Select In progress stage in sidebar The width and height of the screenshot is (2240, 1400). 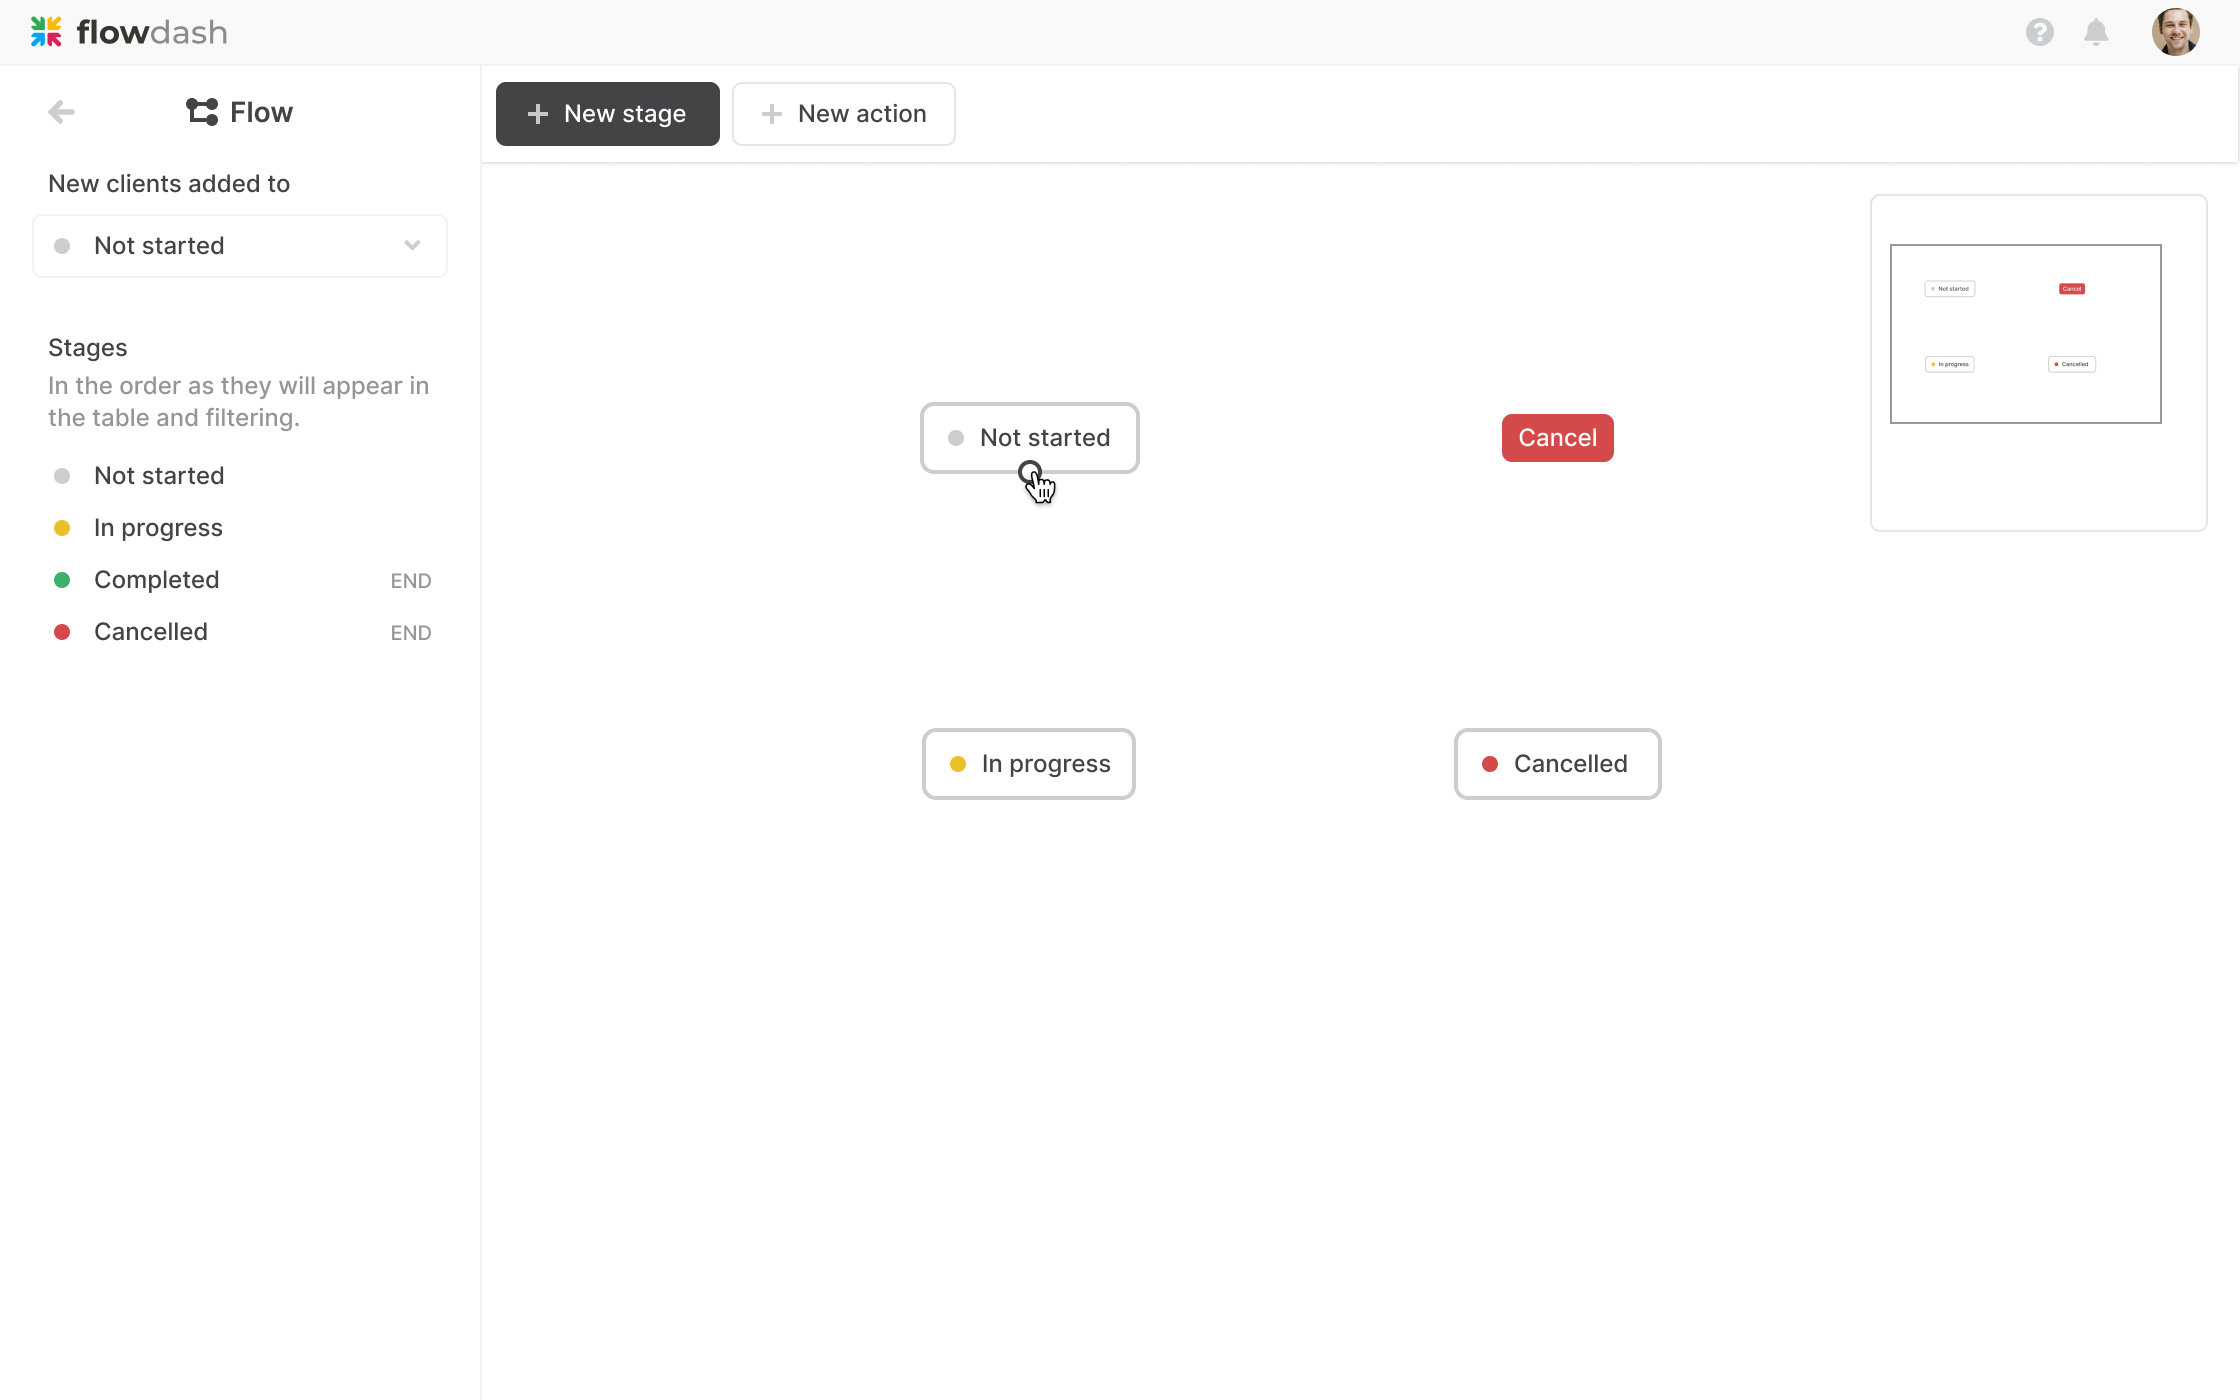click(x=158, y=528)
